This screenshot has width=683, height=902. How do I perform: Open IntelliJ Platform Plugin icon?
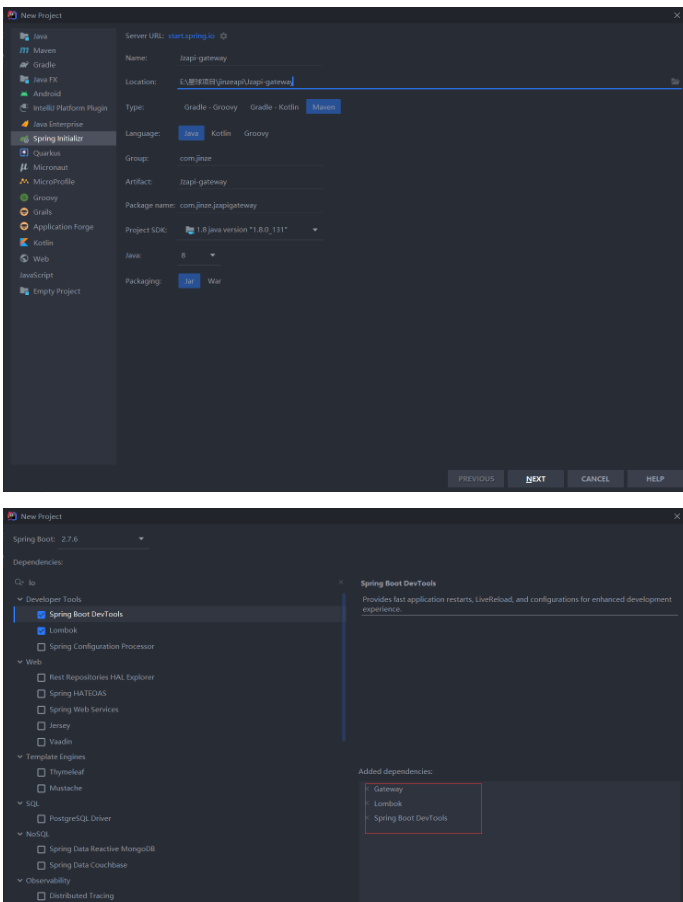24,108
